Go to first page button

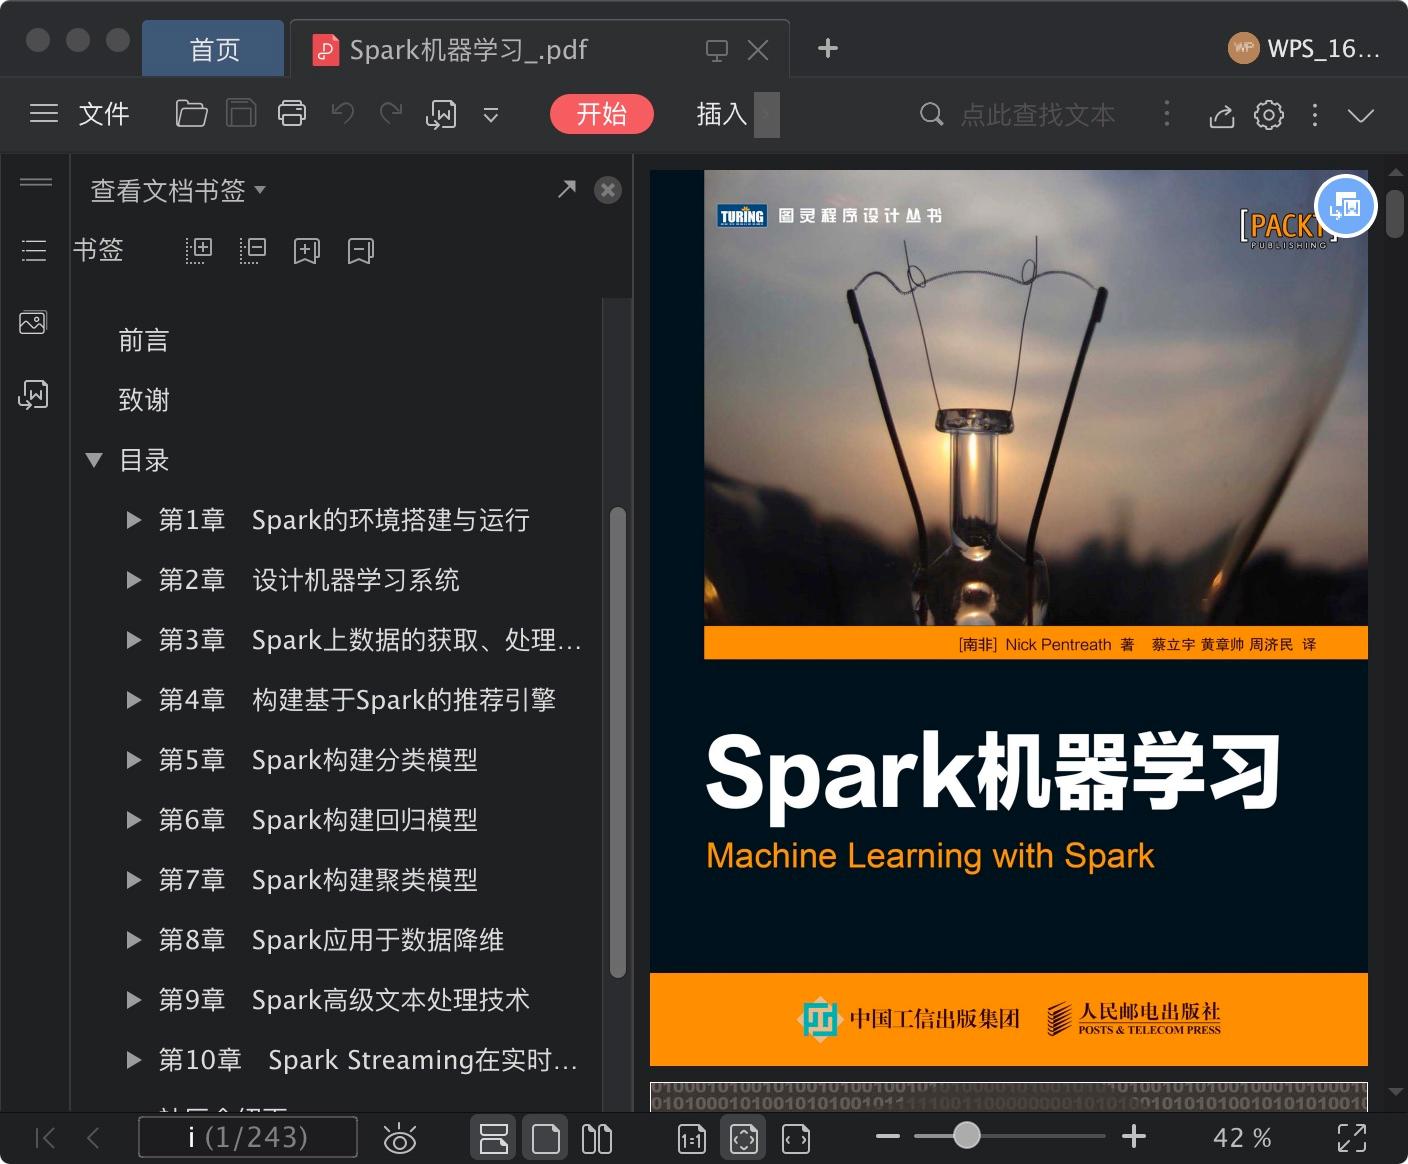45,1137
